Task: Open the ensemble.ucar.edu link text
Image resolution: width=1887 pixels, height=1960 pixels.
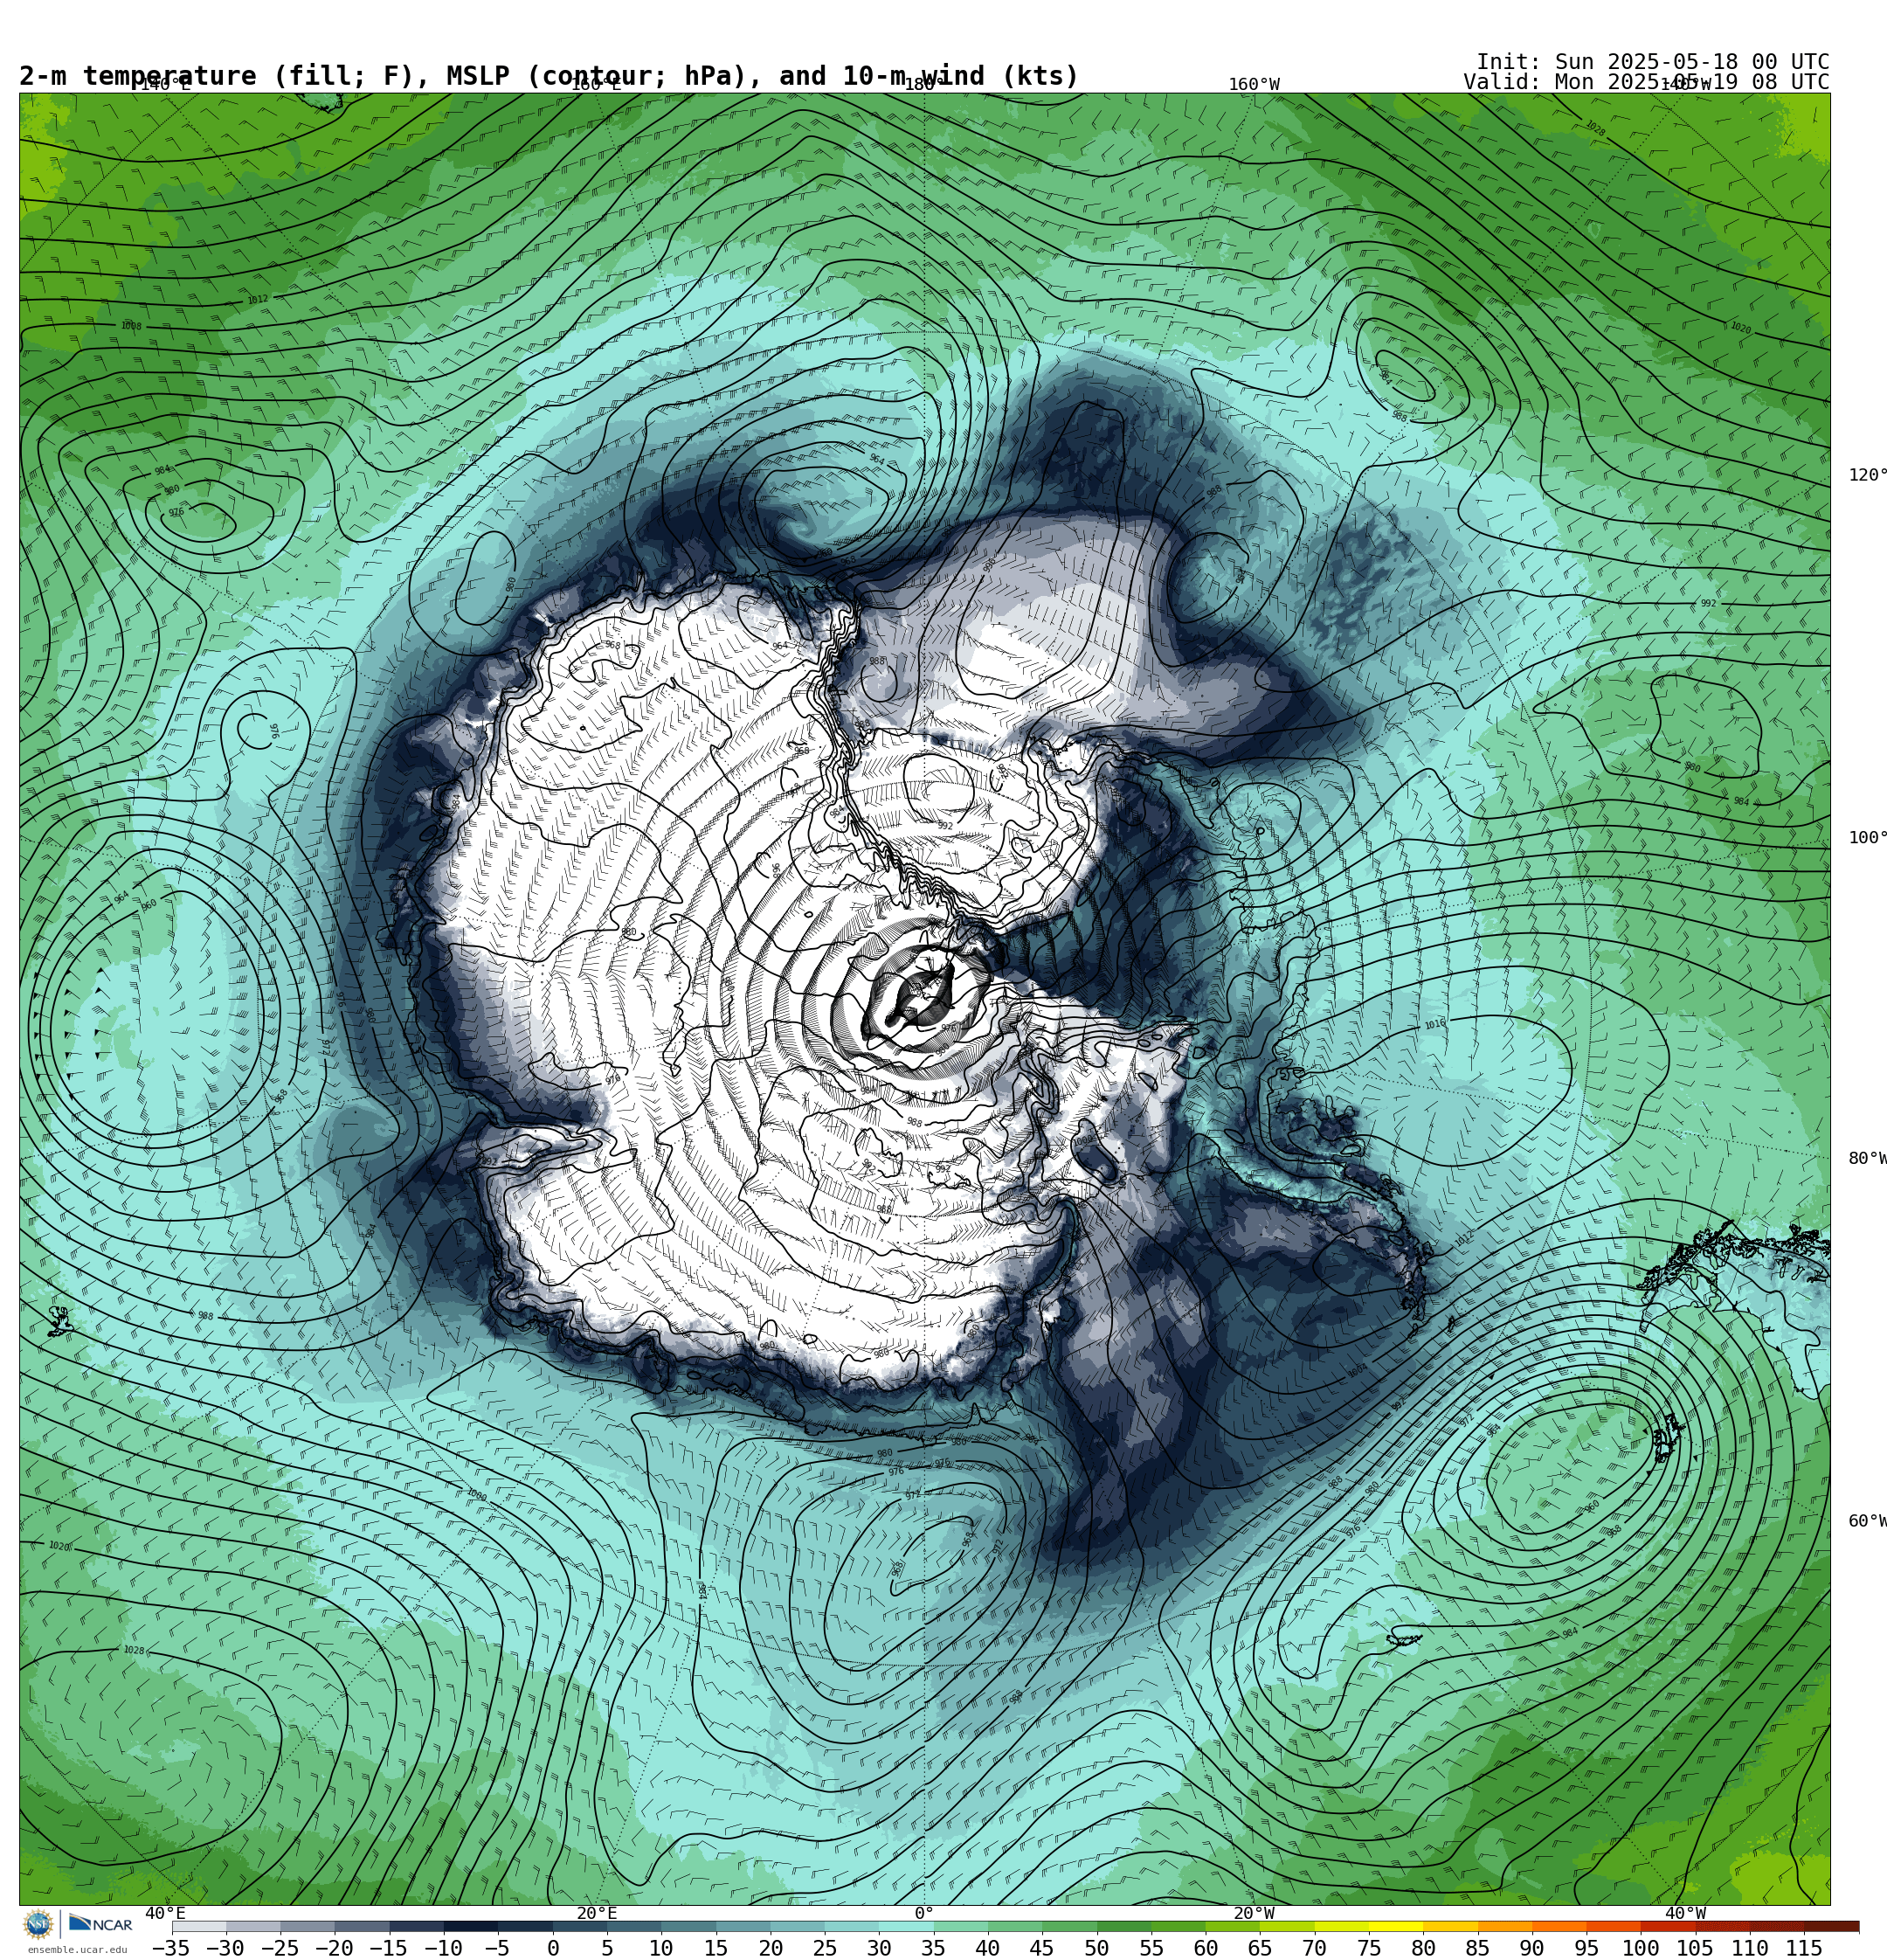Action: [x=77, y=1949]
